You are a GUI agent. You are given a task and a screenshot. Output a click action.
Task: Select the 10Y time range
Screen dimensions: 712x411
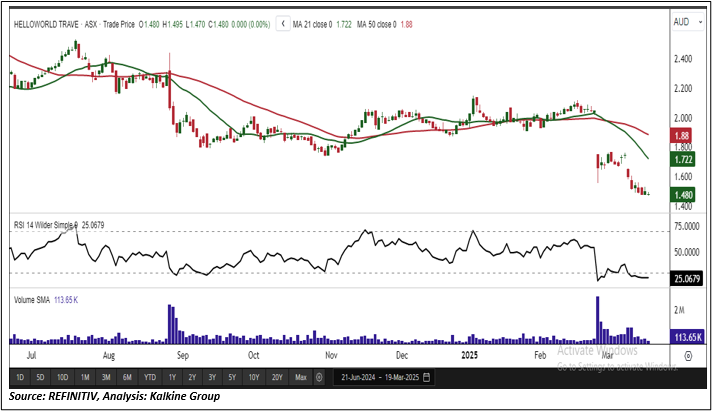pos(254,377)
